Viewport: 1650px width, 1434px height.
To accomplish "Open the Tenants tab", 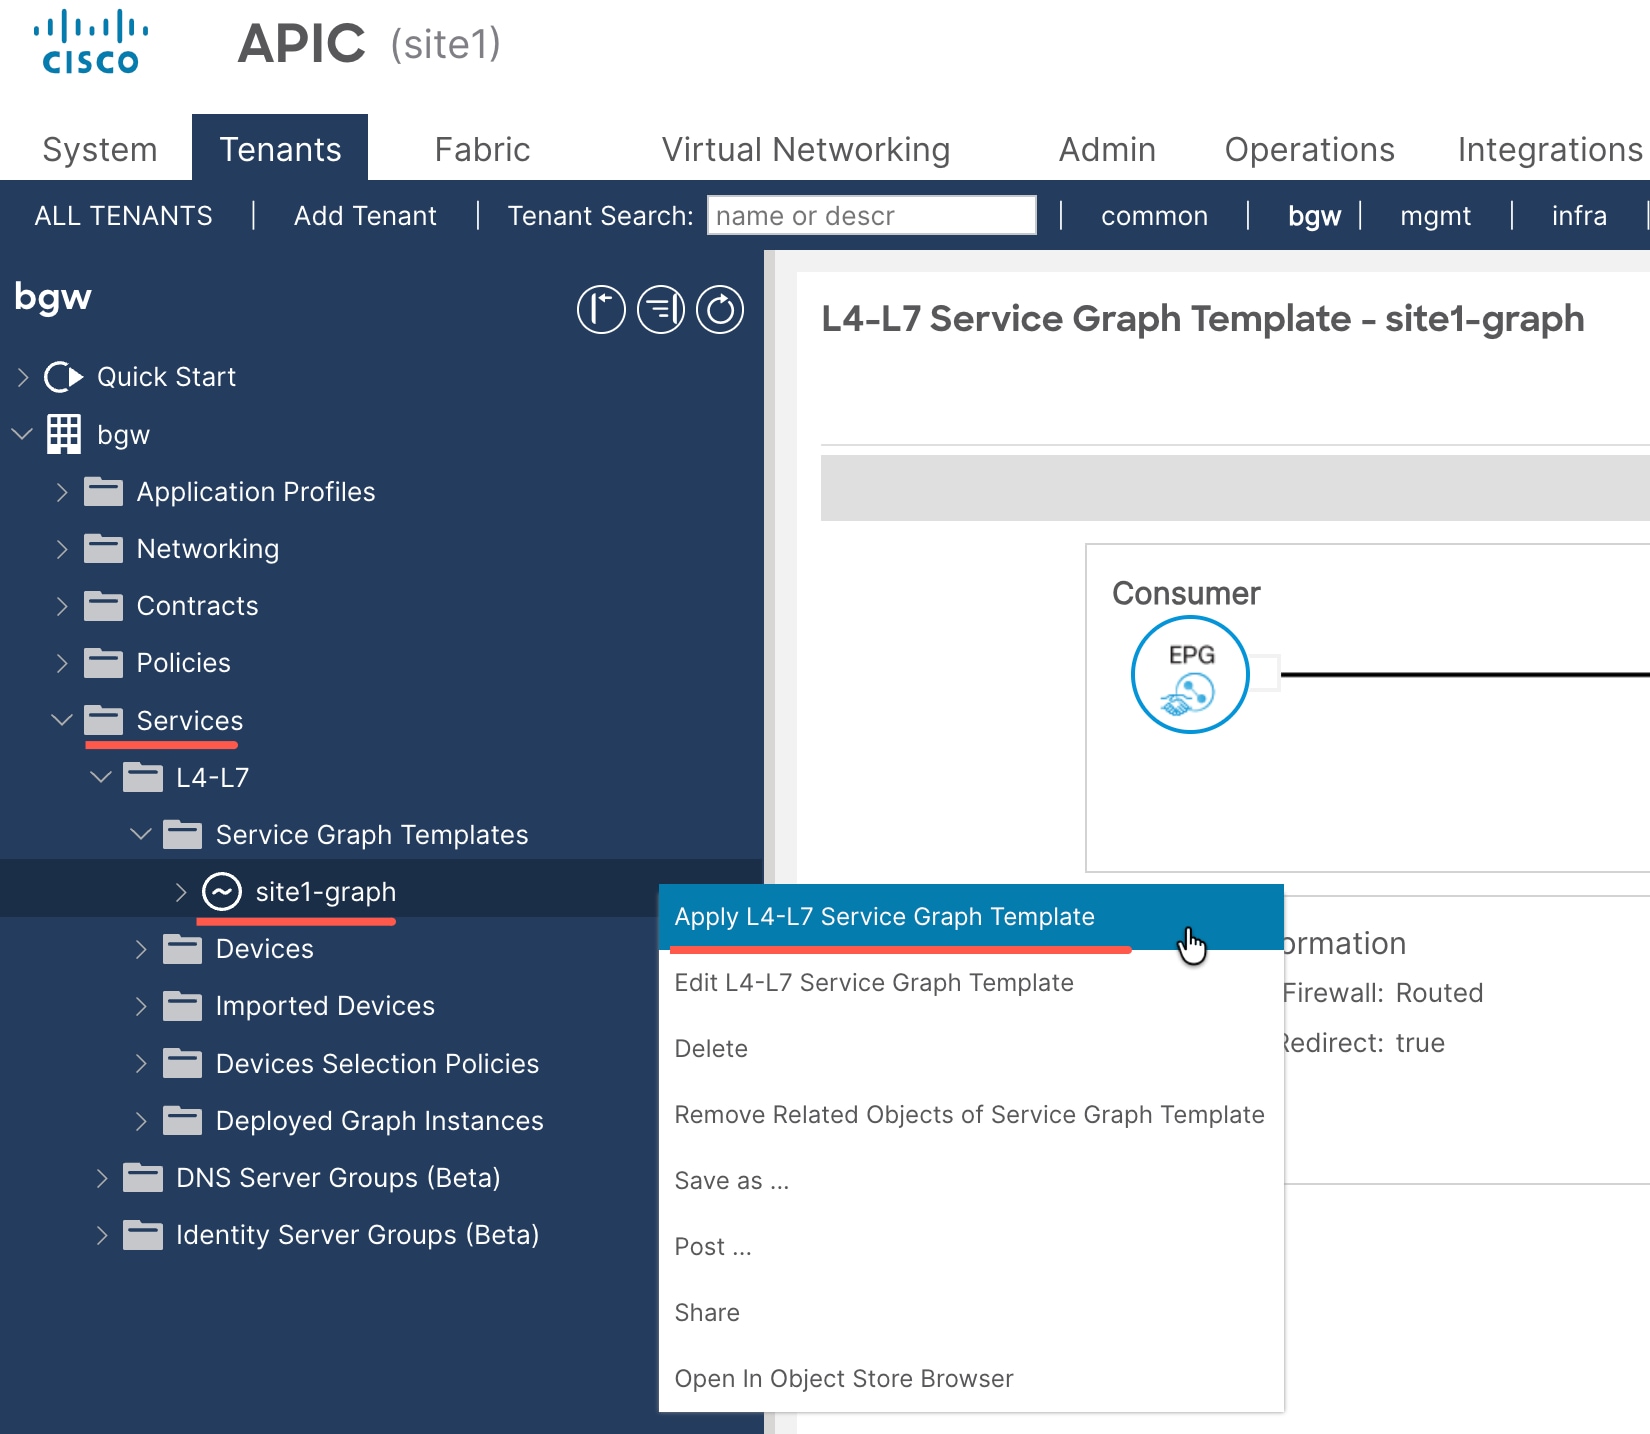I will point(280,149).
